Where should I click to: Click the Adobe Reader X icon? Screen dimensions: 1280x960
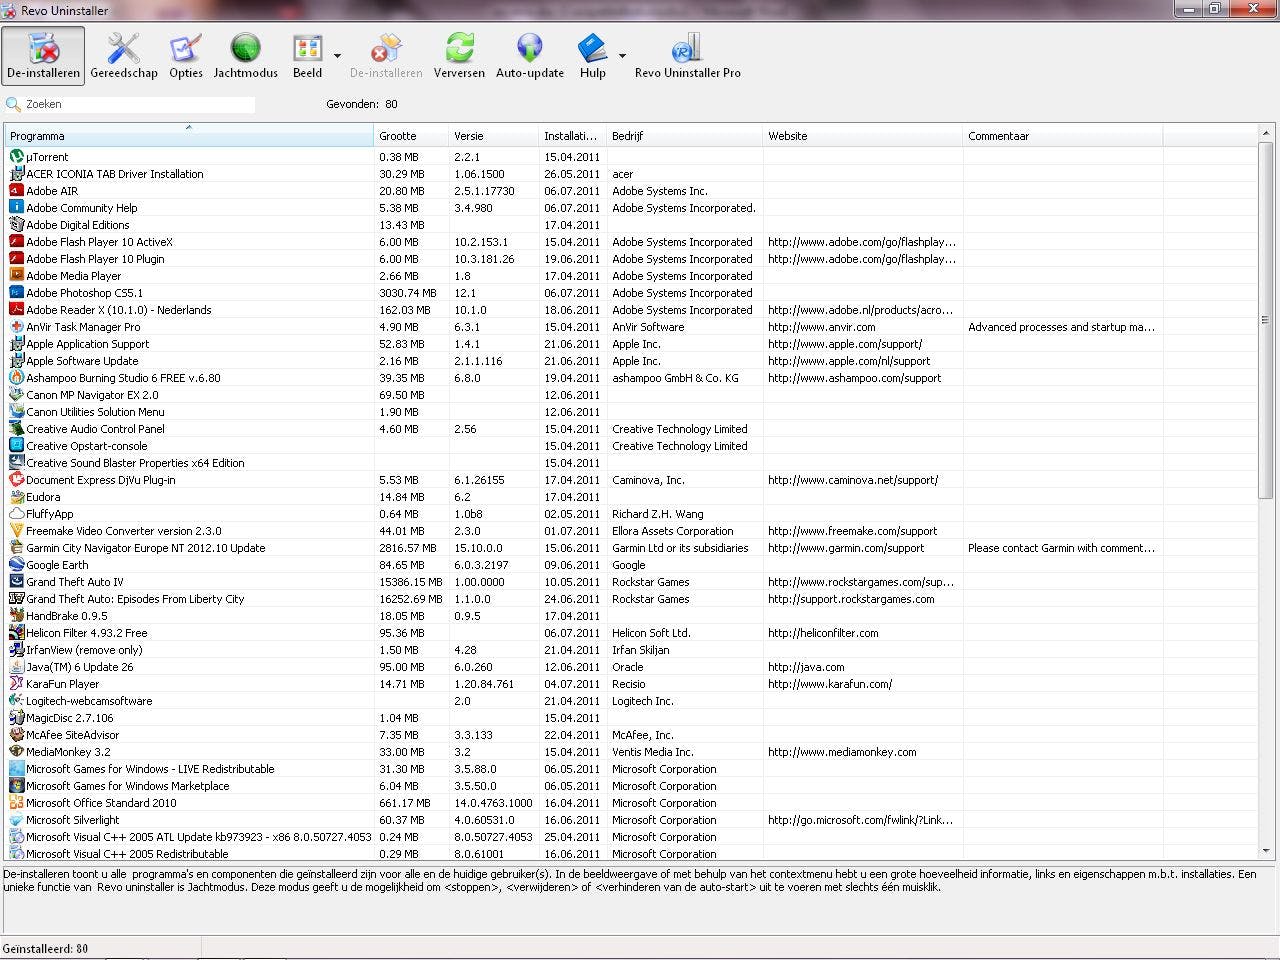pos(17,310)
